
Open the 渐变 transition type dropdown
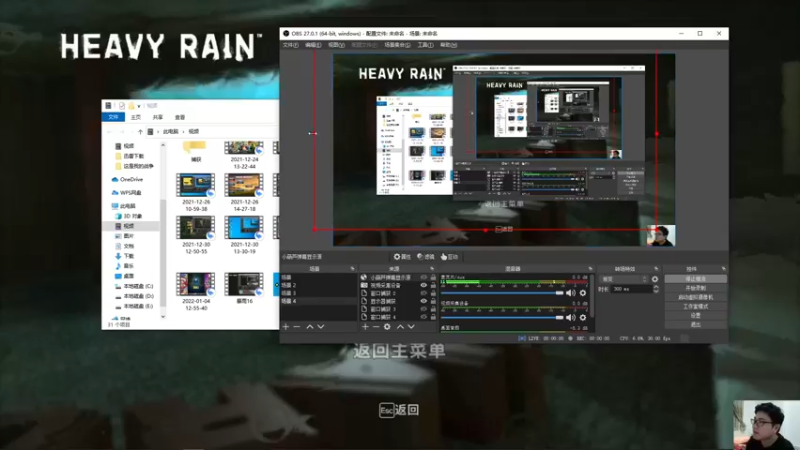[x=624, y=279]
